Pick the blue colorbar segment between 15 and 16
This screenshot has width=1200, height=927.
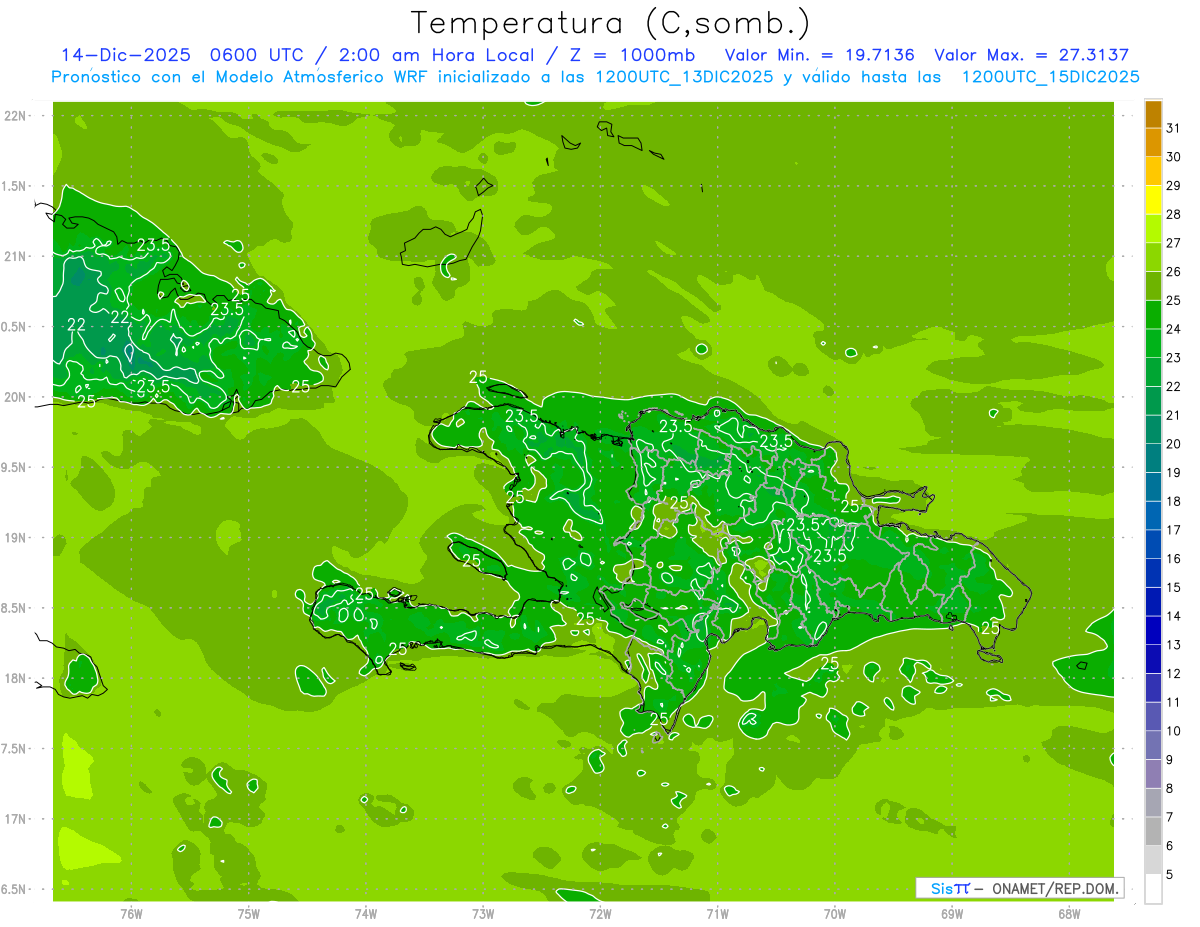[x=1153, y=573]
